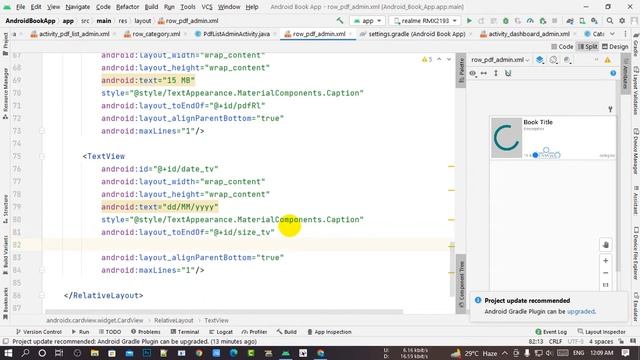This screenshot has width=640, height=360.
Task: Open the Android profiler gauge icon in toolbar
Action: click(530, 21)
